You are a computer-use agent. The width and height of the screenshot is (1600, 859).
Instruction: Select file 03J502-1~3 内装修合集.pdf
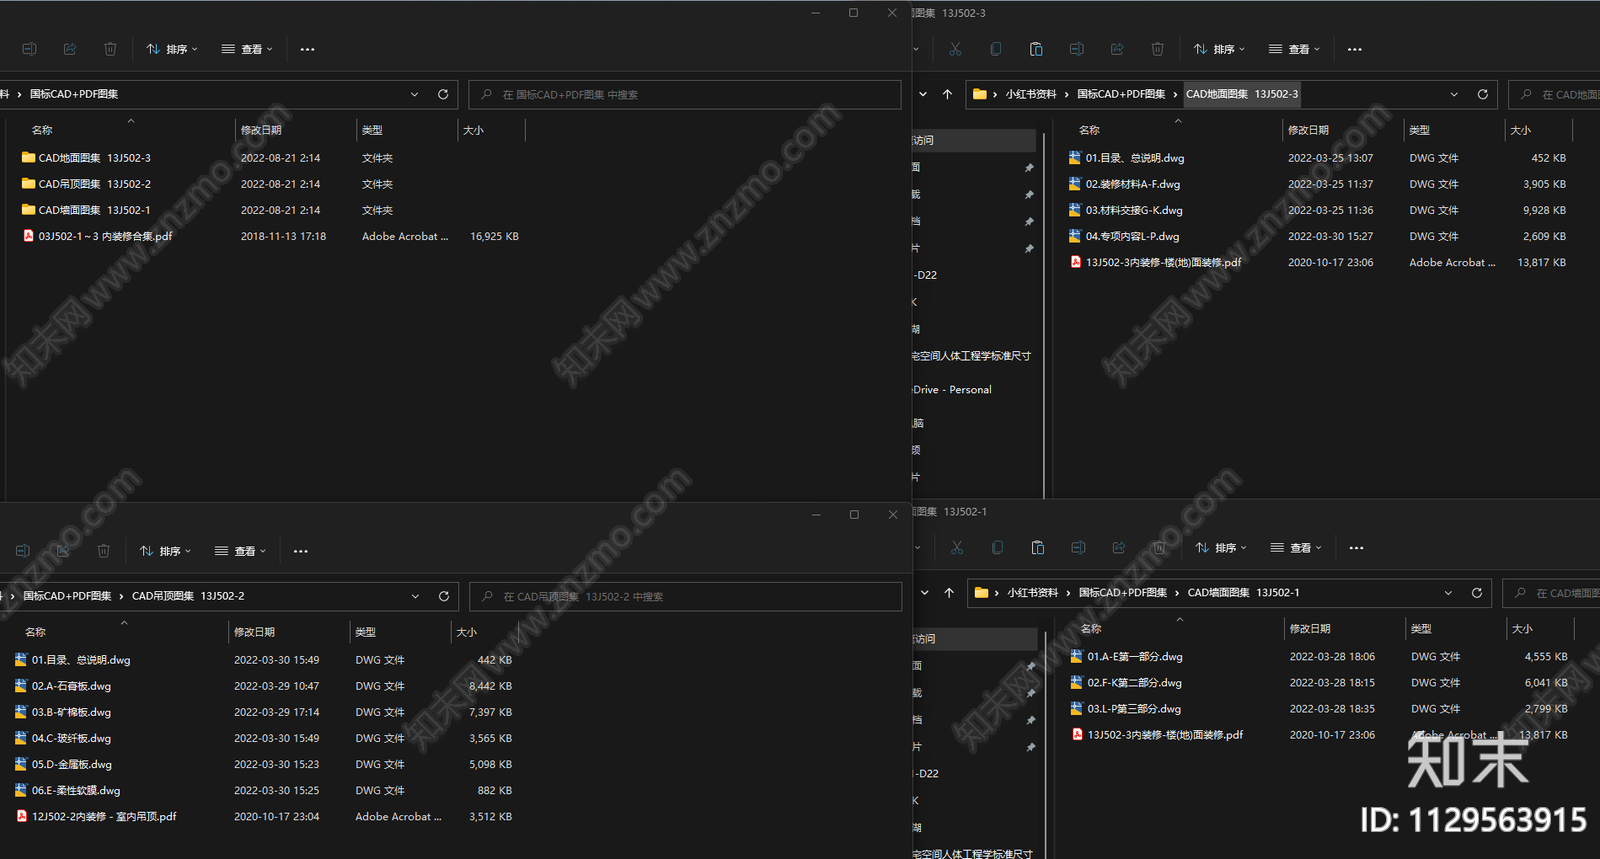click(97, 236)
